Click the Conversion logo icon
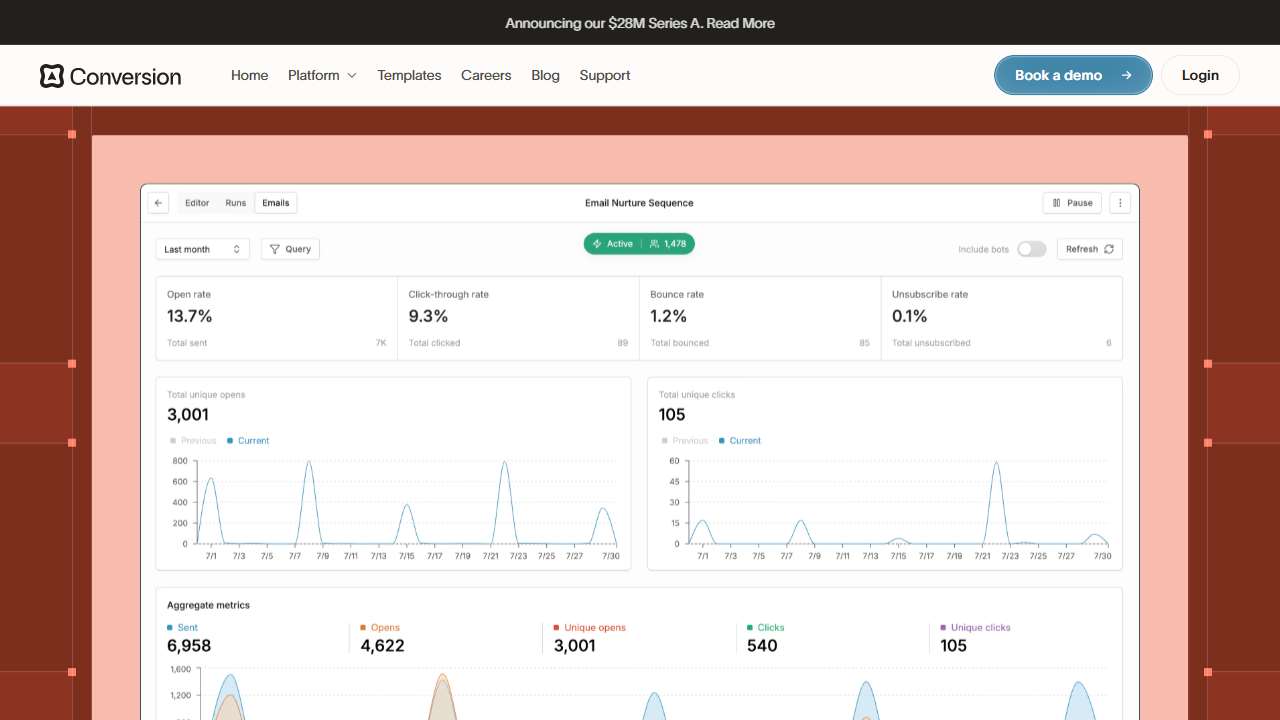This screenshot has width=1280, height=720. 52,76
